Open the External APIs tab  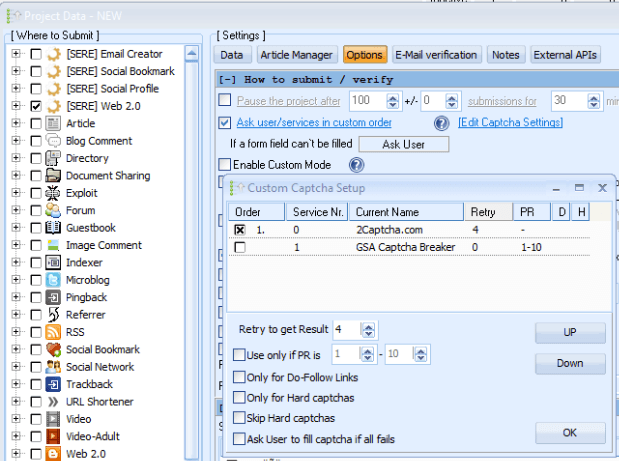(x=565, y=55)
